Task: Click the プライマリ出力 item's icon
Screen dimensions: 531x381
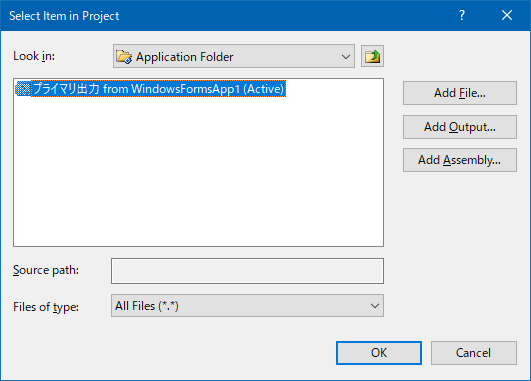Action: [23, 89]
